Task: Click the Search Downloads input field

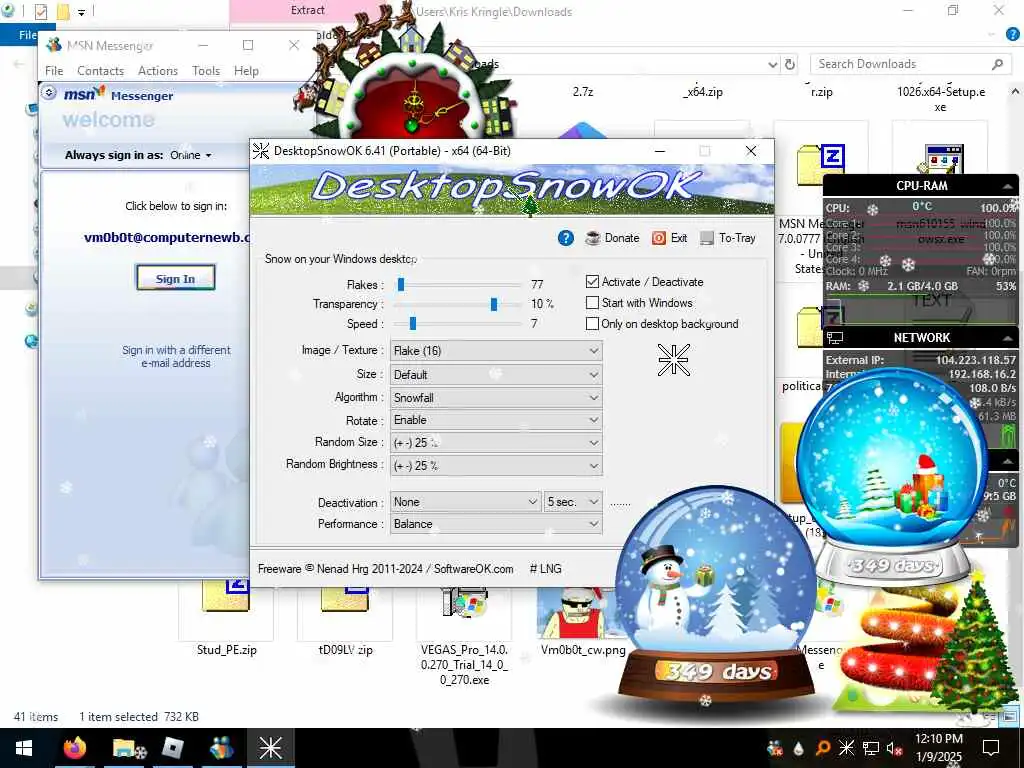Action: coord(901,64)
